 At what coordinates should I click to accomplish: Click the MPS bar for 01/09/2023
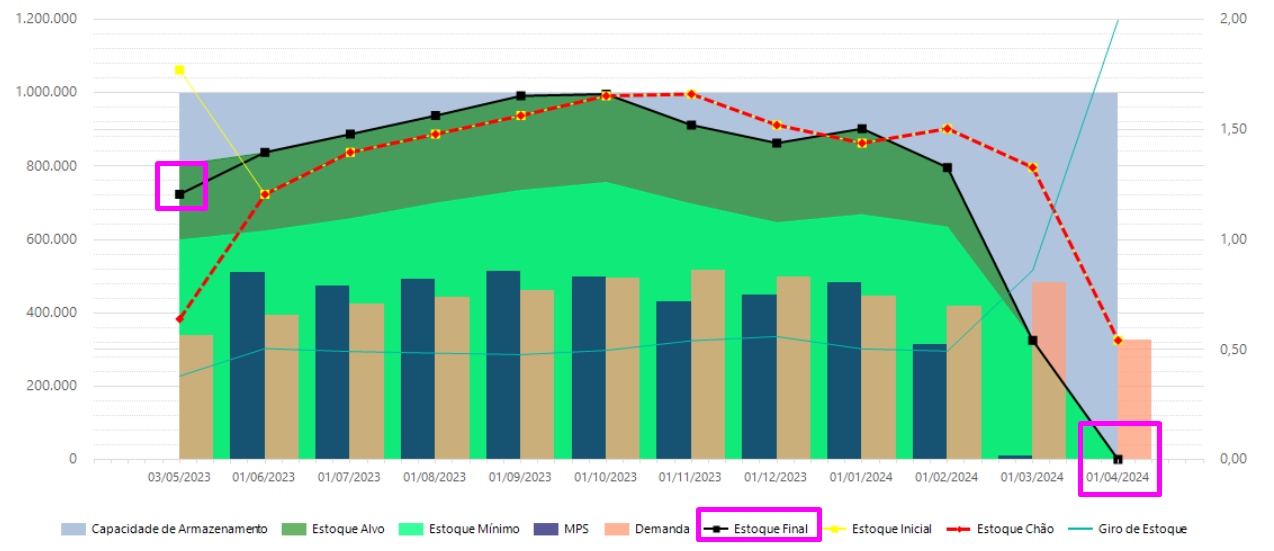[x=504, y=365]
